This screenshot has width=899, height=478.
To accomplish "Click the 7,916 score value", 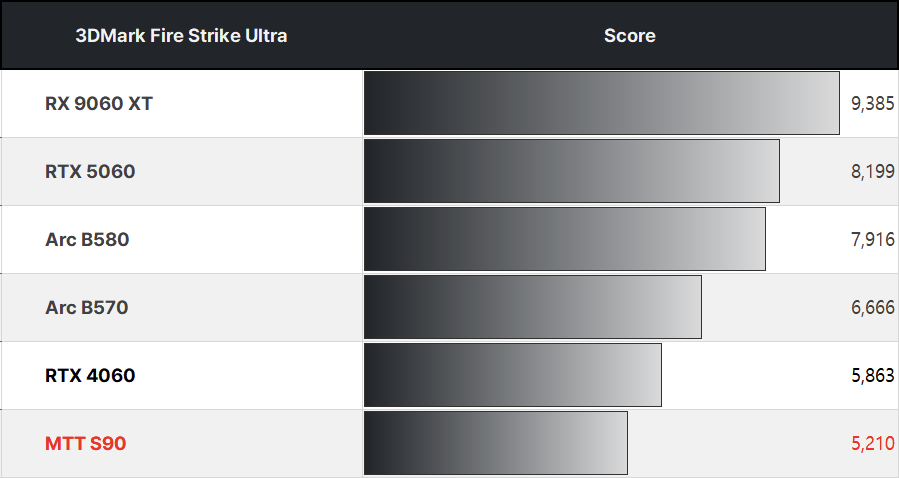I will [x=873, y=239].
